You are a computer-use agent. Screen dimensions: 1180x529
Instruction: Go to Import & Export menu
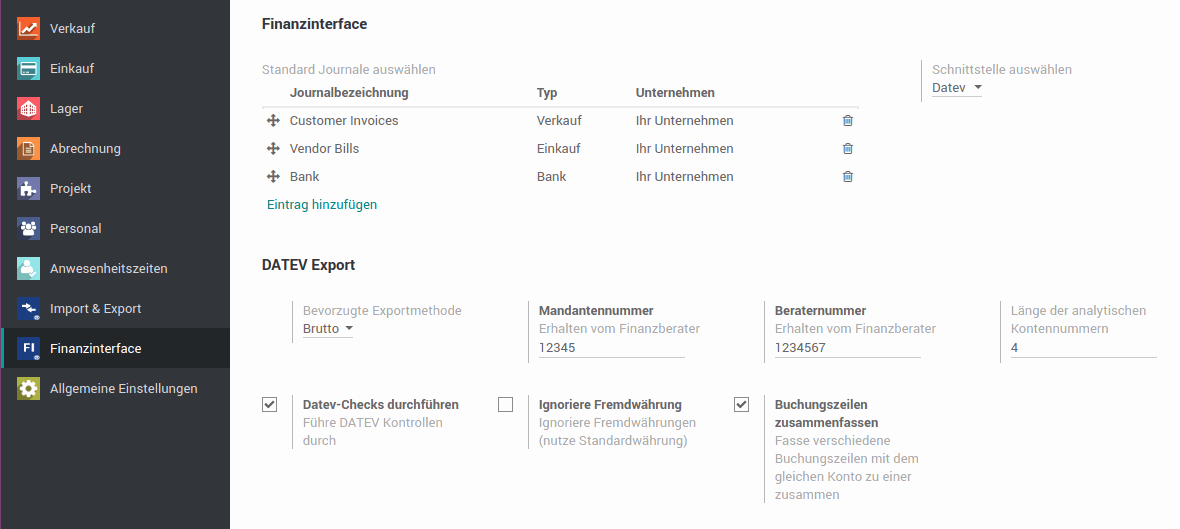tap(96, 309)
